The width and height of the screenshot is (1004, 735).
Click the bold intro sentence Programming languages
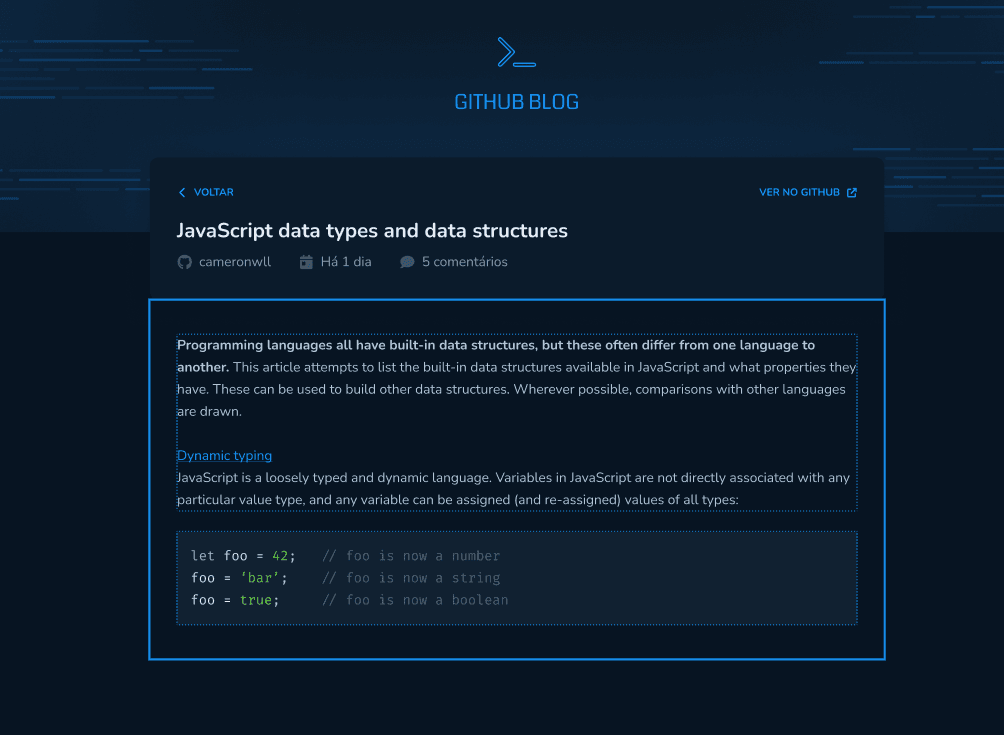point(496,356)
